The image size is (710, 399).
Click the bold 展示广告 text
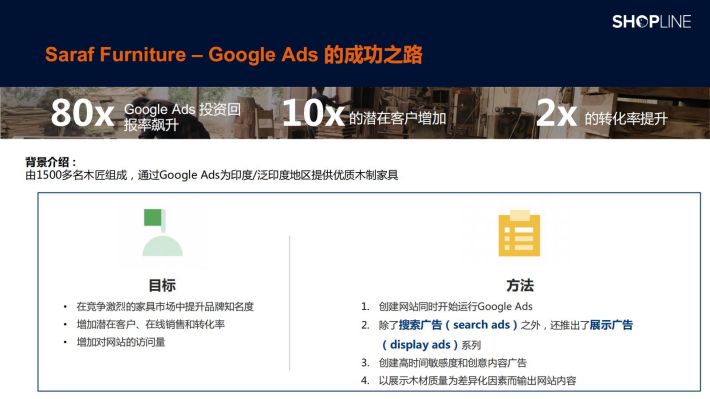[x=611, y=325]
